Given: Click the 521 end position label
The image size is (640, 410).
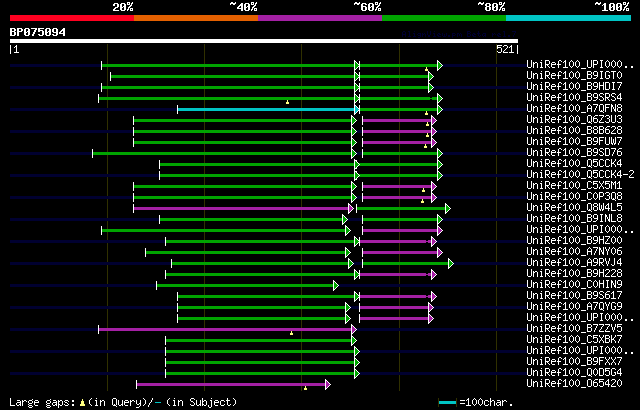Looking at the screenshot, I should coord(505,49).
